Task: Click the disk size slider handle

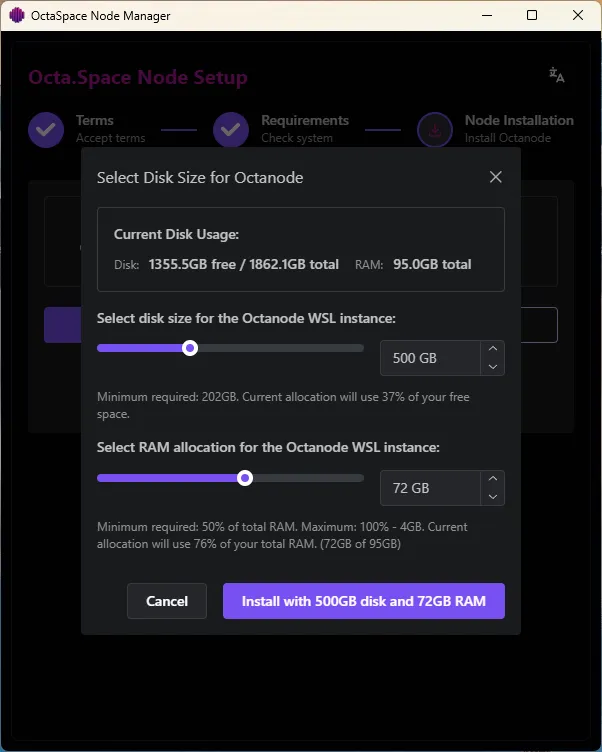Action: (190, 348)
